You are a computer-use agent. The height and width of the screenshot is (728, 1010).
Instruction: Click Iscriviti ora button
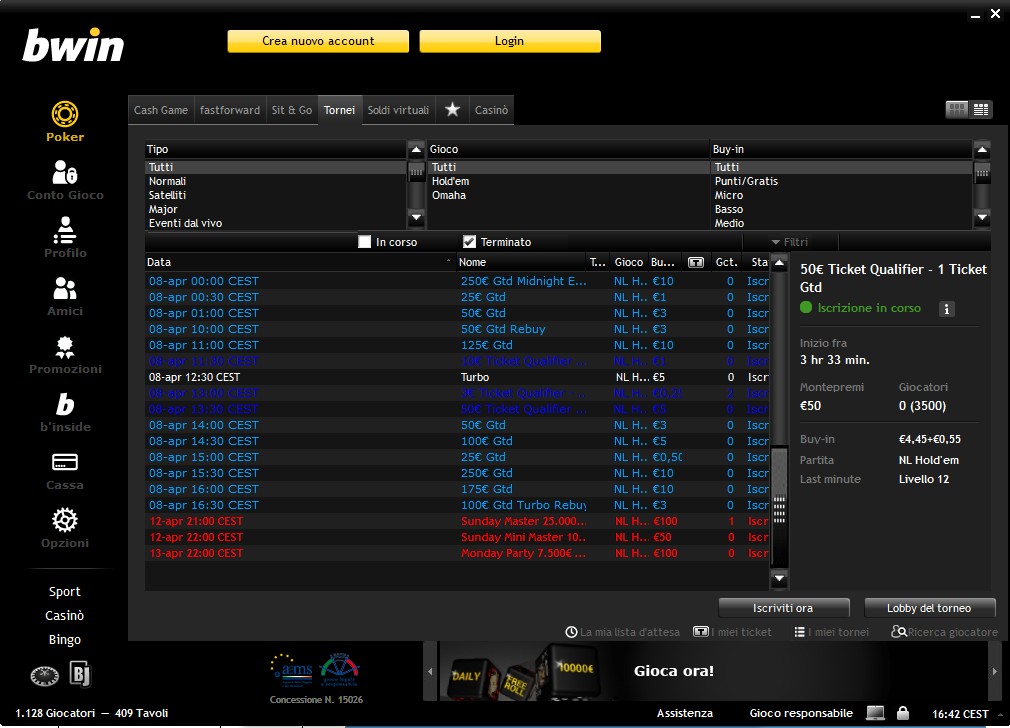click(783, 608)
